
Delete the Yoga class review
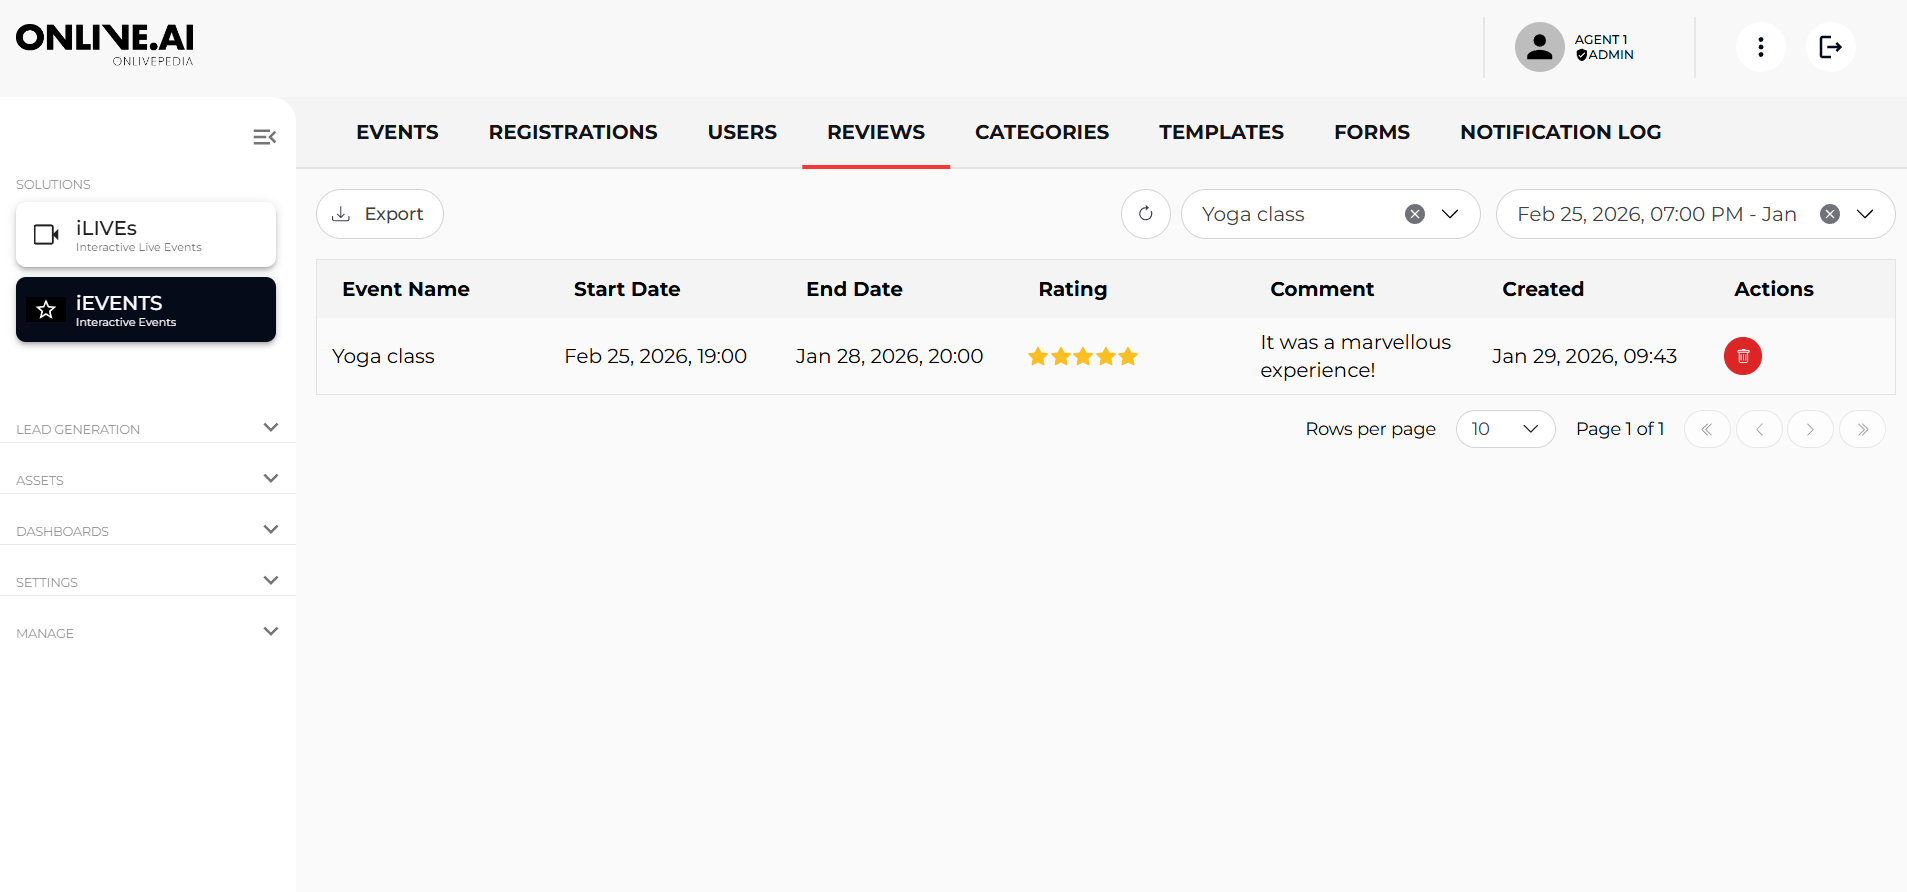pos(1742,356)
